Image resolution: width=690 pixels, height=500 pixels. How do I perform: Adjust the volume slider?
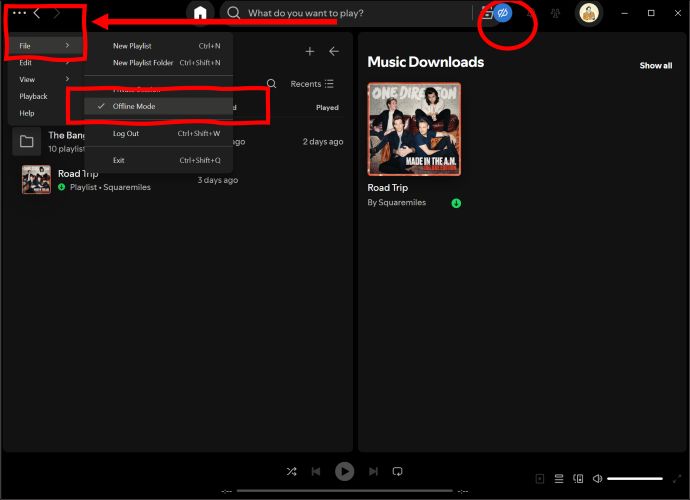[x=634, y=479]
